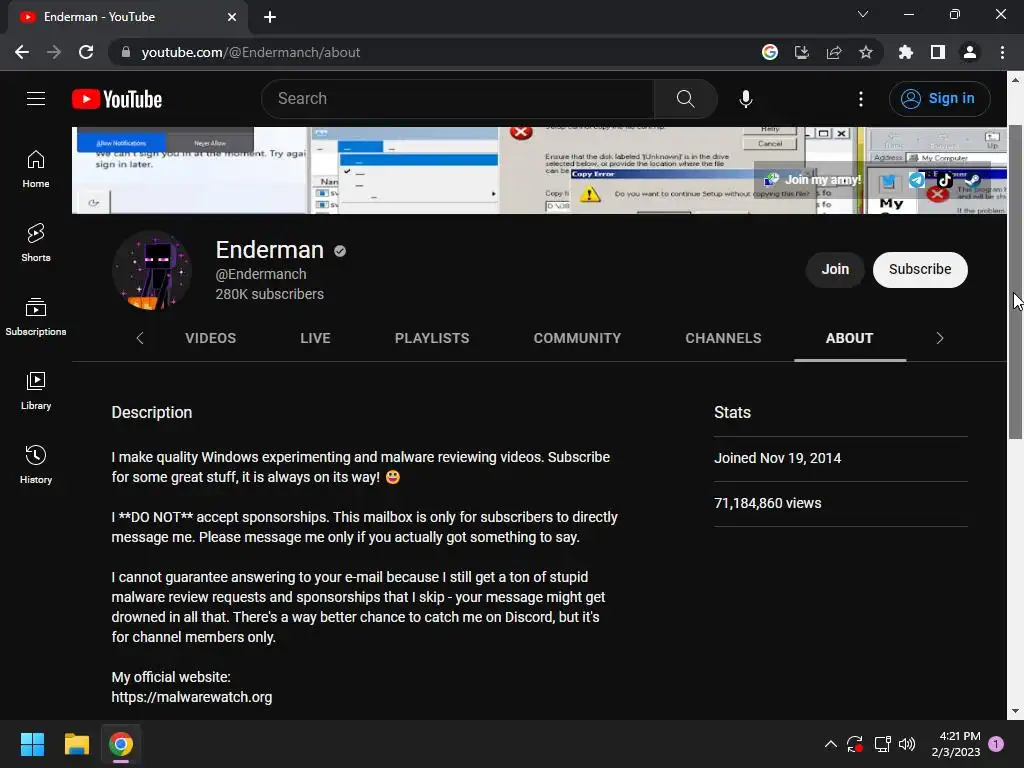Start voice search with the microphone
The height and width of the screenshot is (768, 1024).
pyautogui.click(x=746, y=99)
